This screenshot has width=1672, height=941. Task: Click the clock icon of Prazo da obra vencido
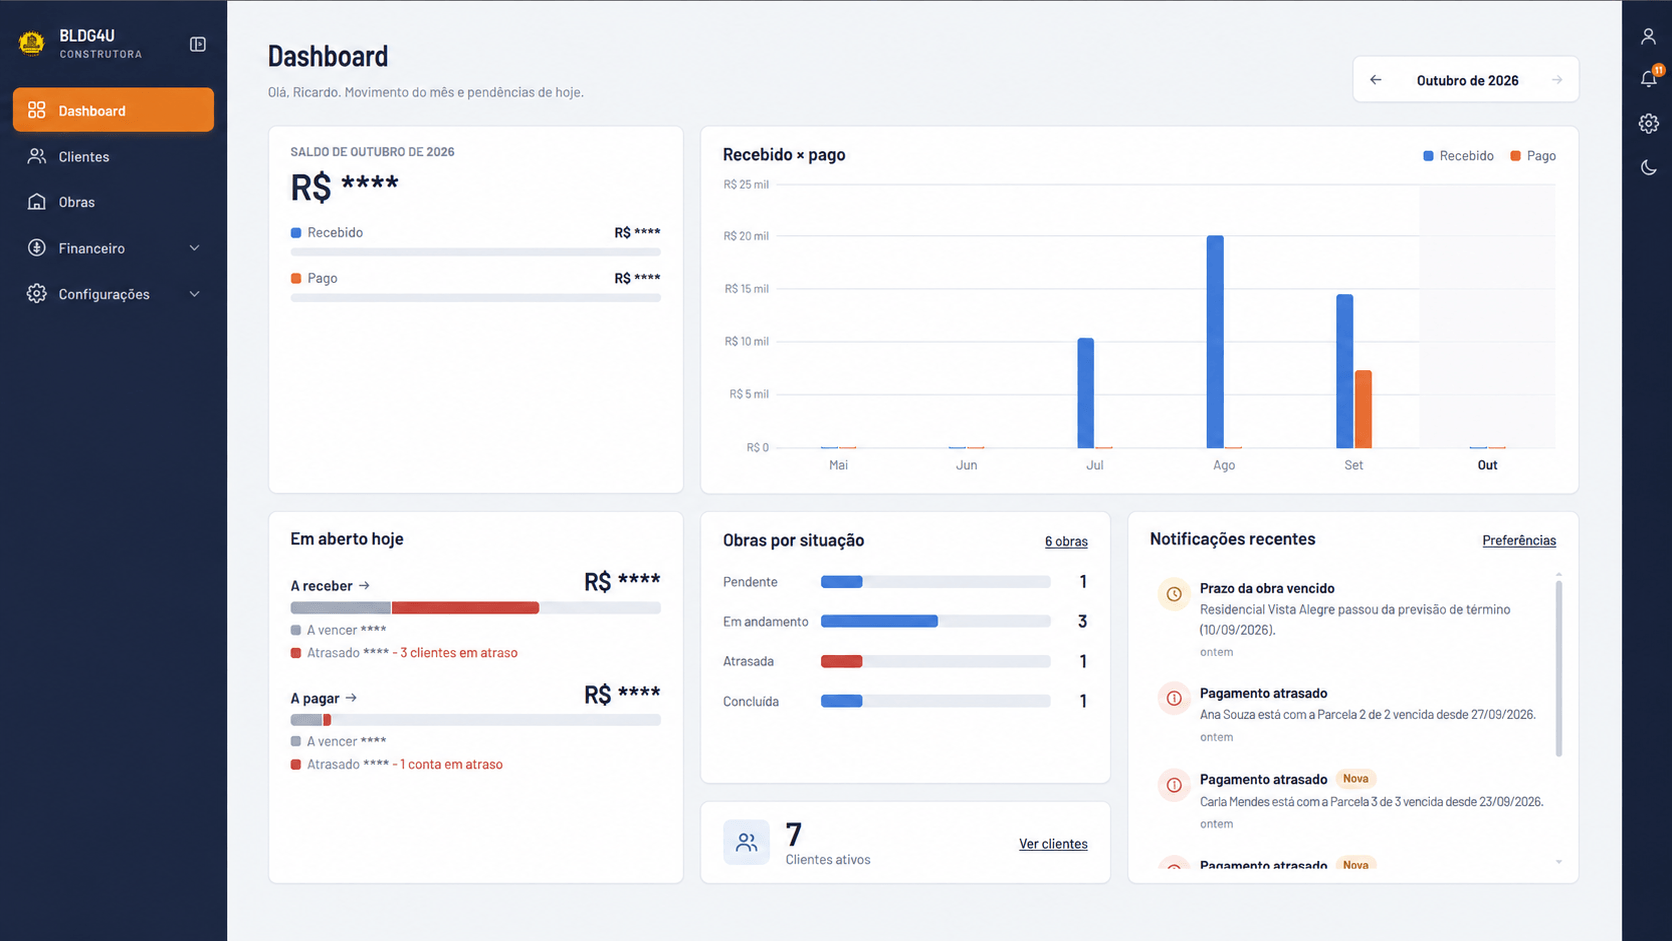point(1174,594)
